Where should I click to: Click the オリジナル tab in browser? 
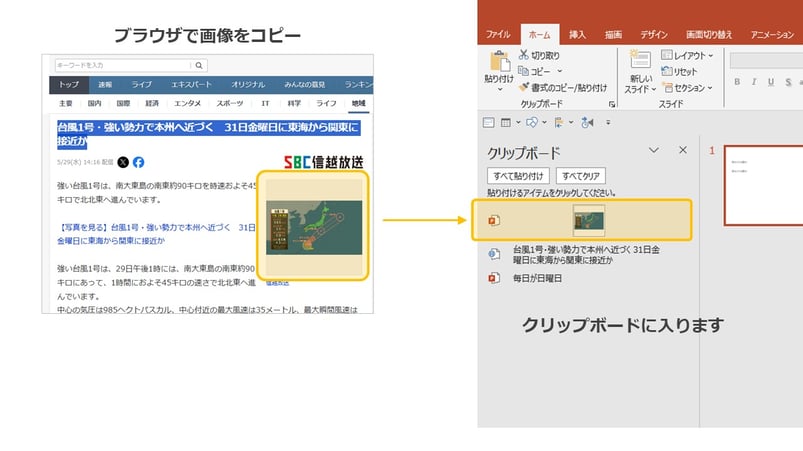click(x=248, y=84)
